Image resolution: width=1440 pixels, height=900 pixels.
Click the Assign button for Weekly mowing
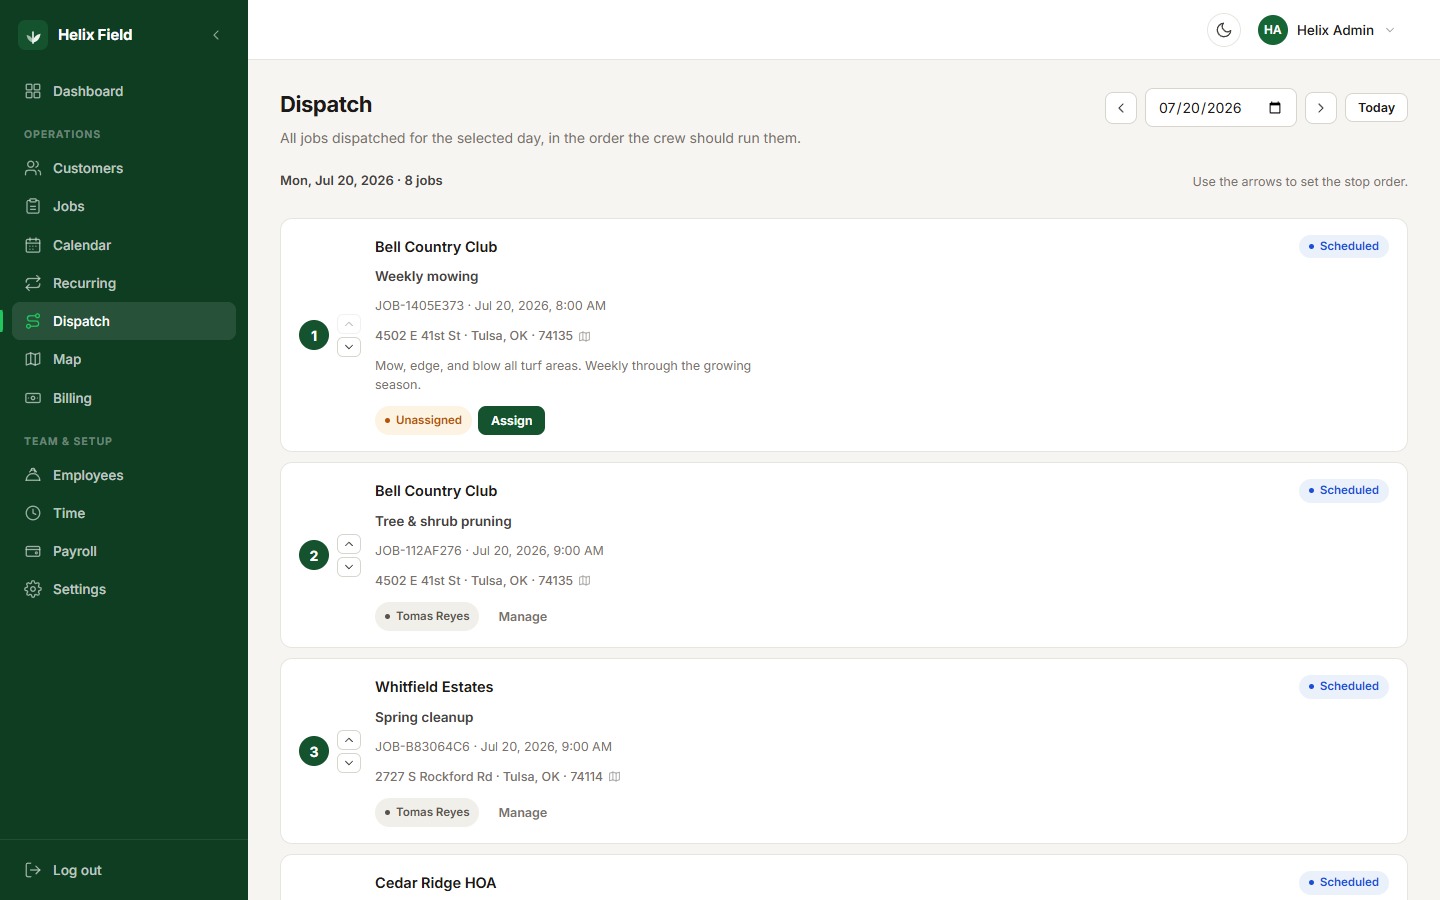(x=511, y=421)
